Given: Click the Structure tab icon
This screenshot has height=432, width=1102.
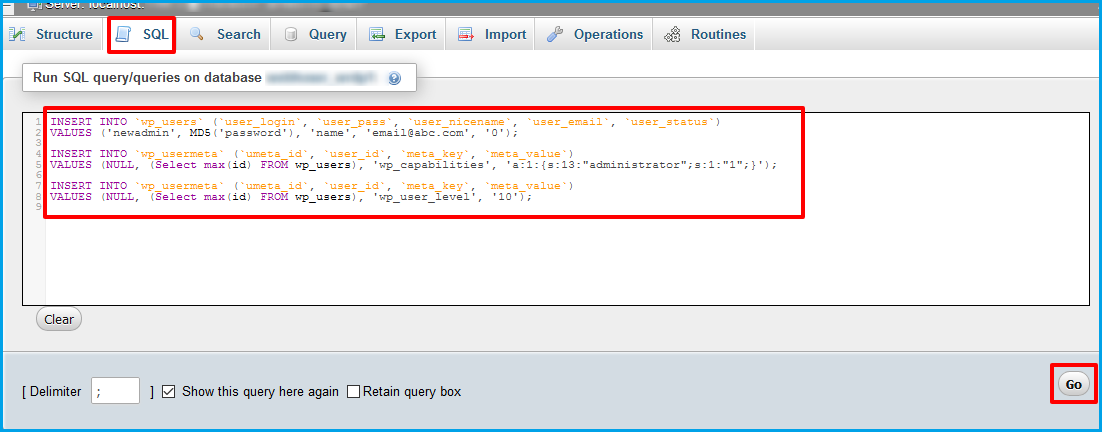Looking at the screenshot, I should point(18,35).
